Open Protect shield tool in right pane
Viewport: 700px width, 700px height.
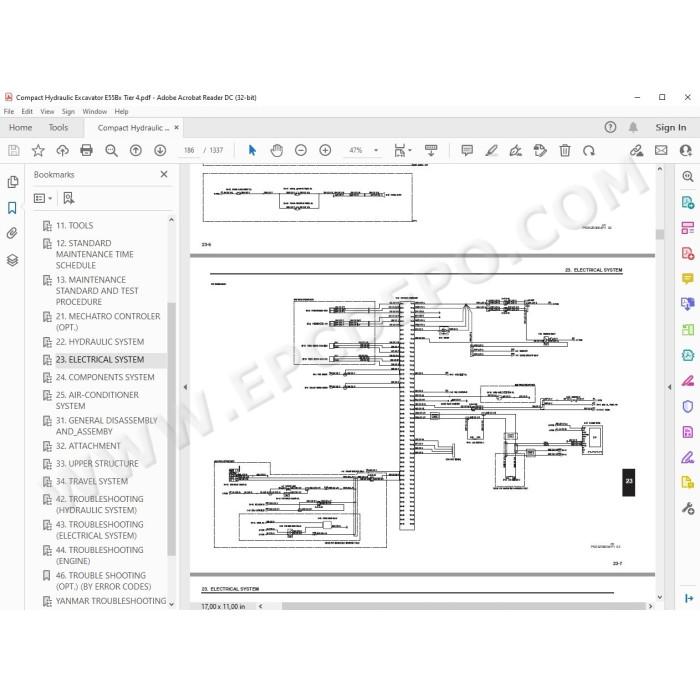click(688, 406)
